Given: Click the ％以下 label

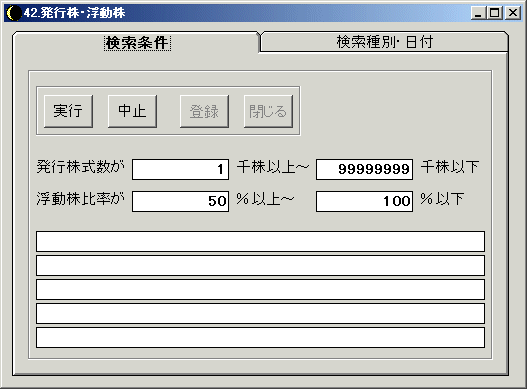Looking at the screenshot, I should 442,199.
